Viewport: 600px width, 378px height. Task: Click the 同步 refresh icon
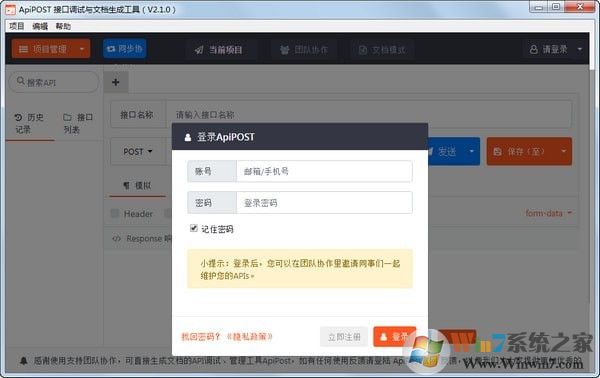coord(111,49)
